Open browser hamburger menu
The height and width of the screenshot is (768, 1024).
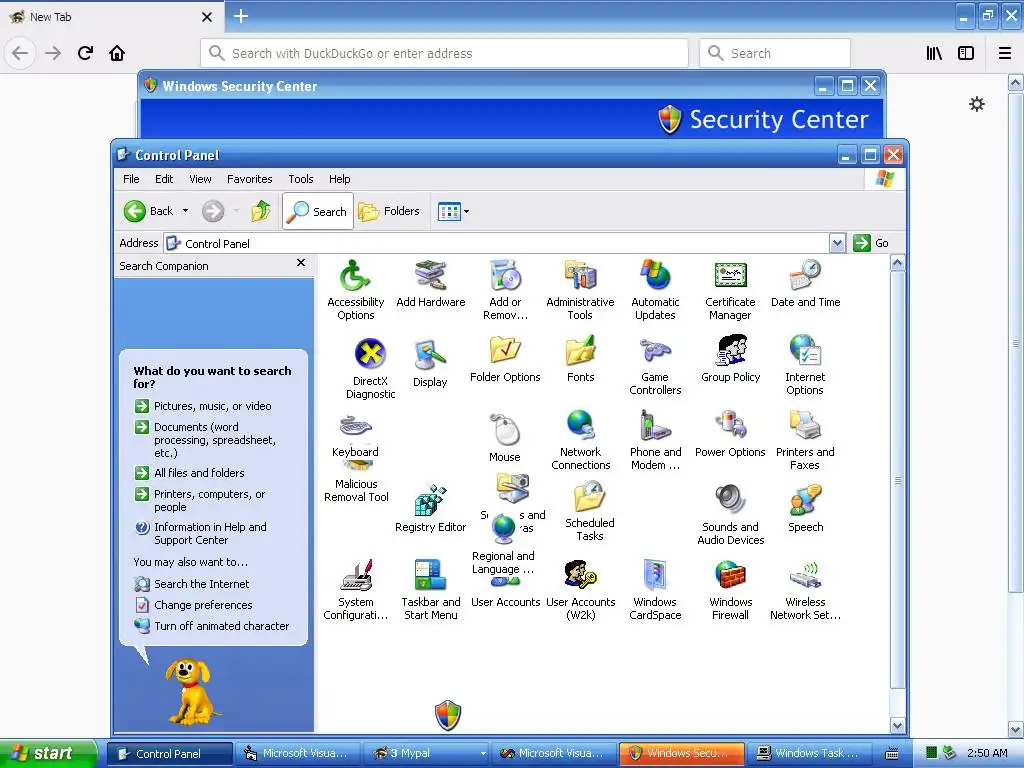(x=1004, y=54)
